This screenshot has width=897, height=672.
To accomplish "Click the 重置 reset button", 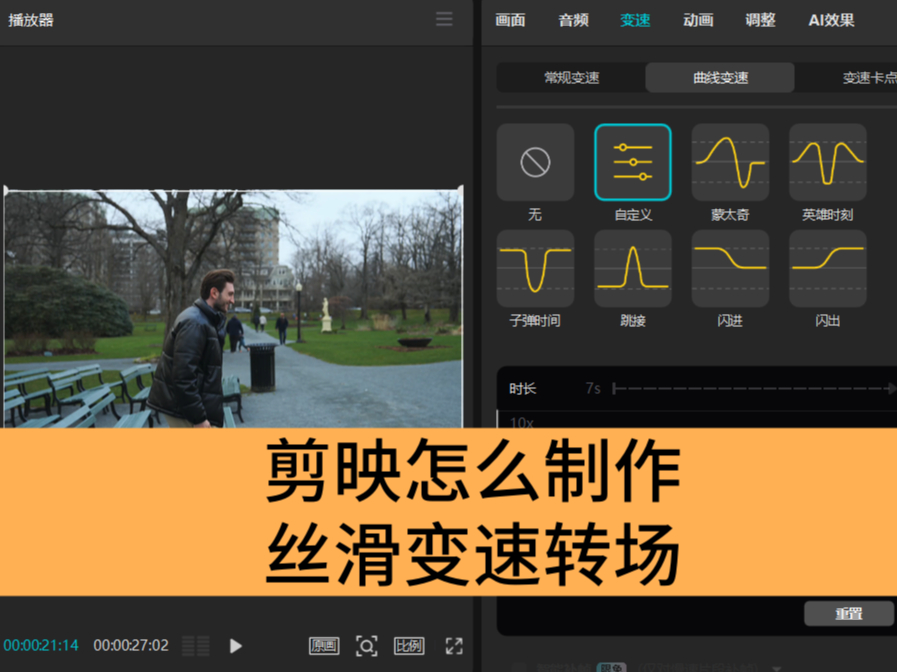I will [x=848, y=614].
